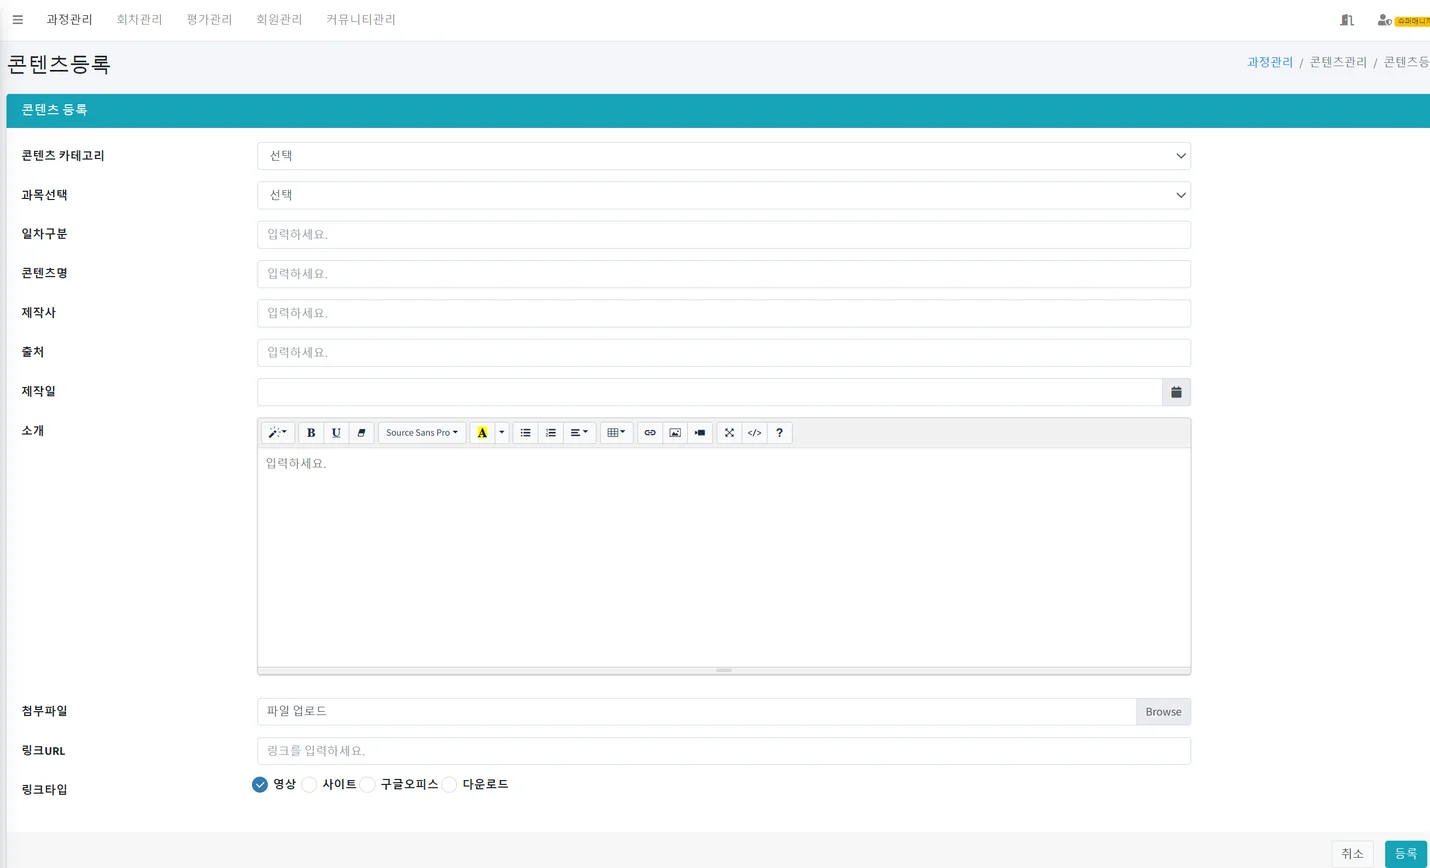Viewport: 1430px width, 868px height.
Task: Open the insert table menu
Action: [x=616, y=433]
